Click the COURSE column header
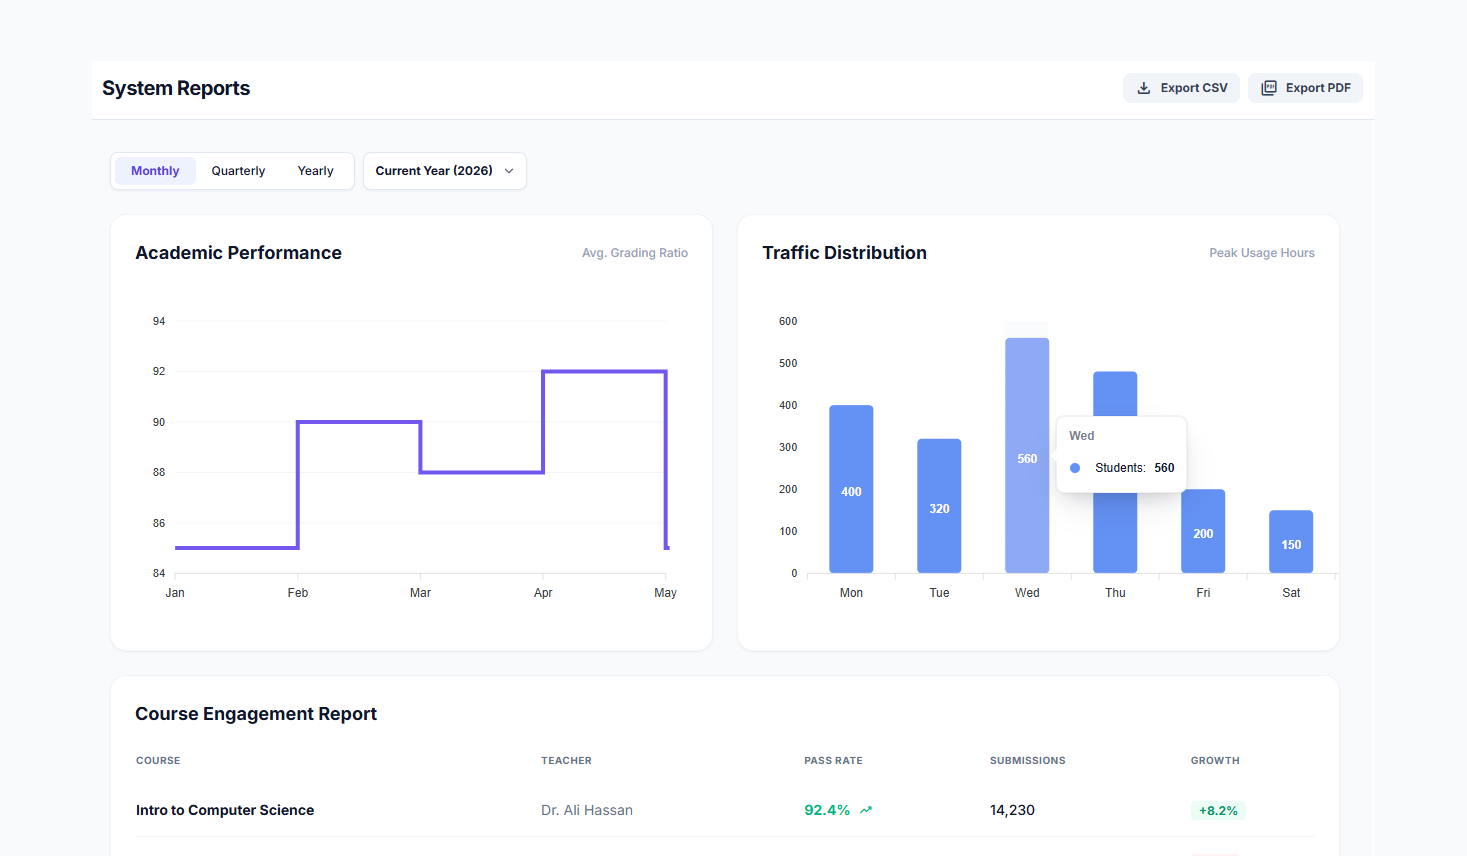Viewport: 1467px width, 856px height. pyautogui.click(x=158, y=761)
